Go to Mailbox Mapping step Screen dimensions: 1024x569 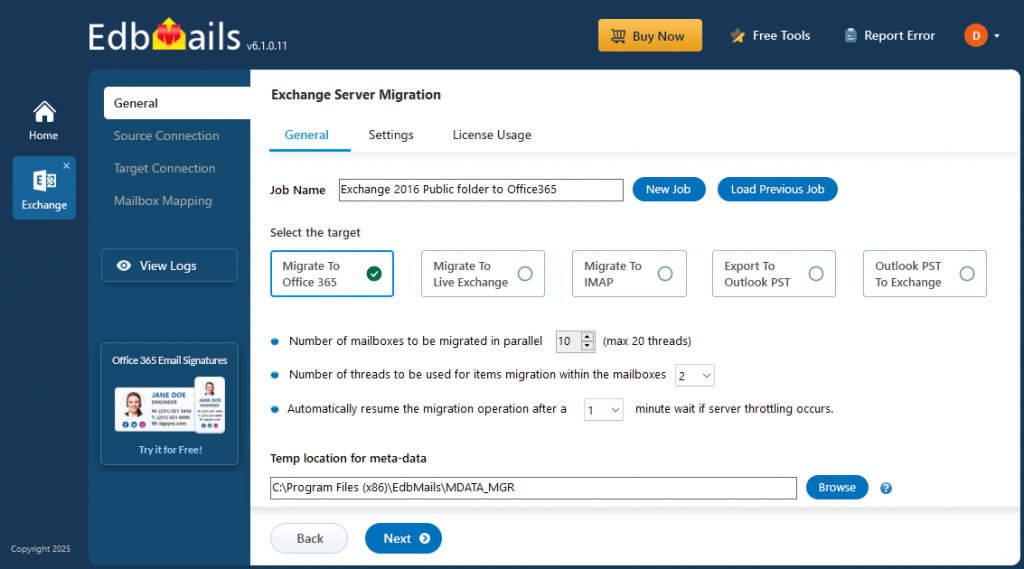(163, 201)
